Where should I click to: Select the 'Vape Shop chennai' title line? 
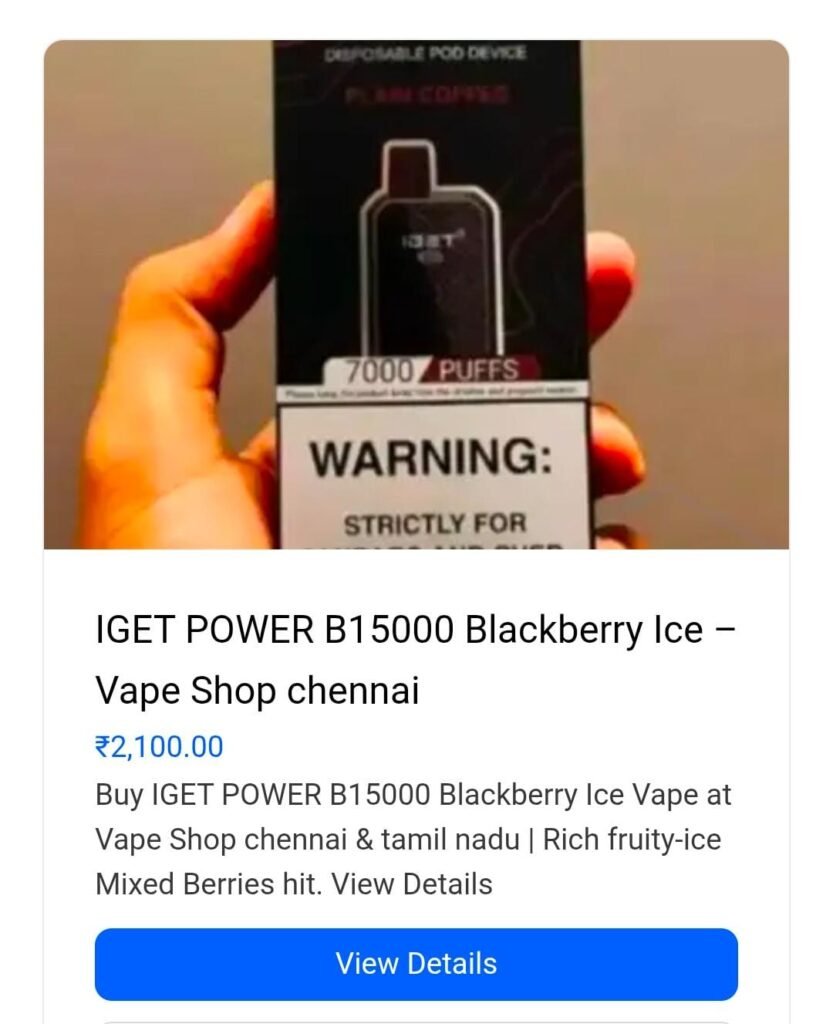tap(257, 690)
